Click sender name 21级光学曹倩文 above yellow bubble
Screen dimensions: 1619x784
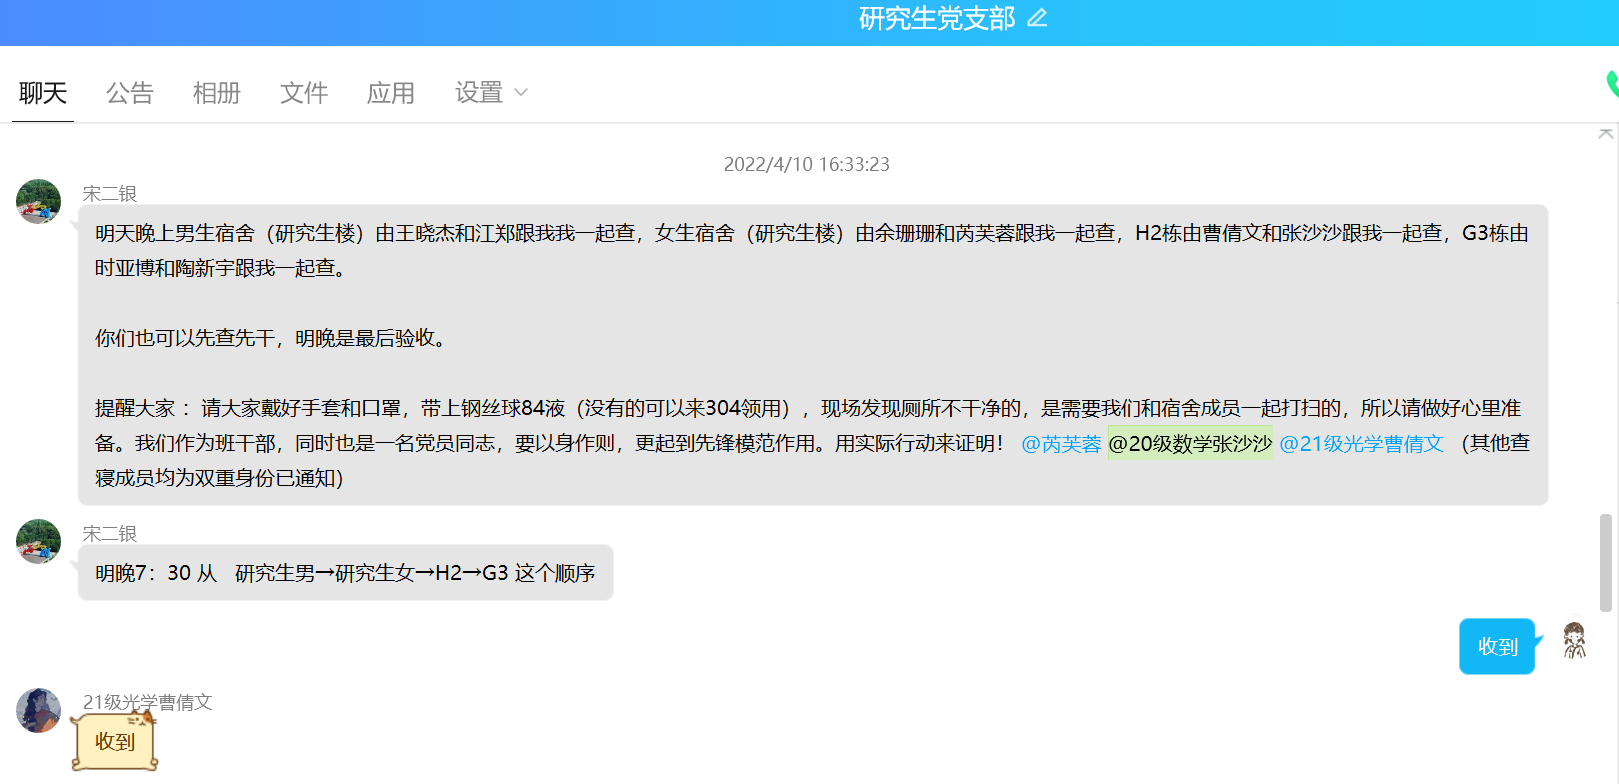pyautogui.click(x=147, y=702)
